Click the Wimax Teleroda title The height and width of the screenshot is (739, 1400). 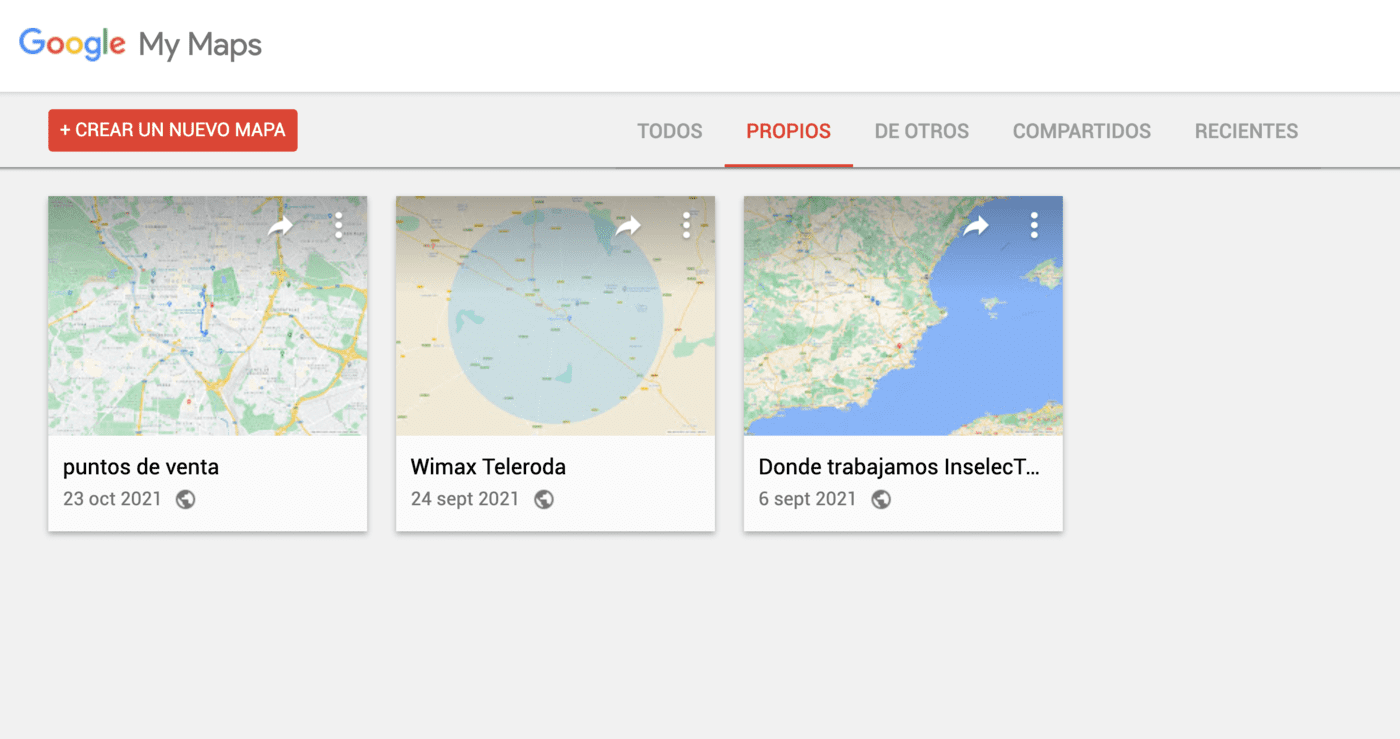(x=488, y=467)
